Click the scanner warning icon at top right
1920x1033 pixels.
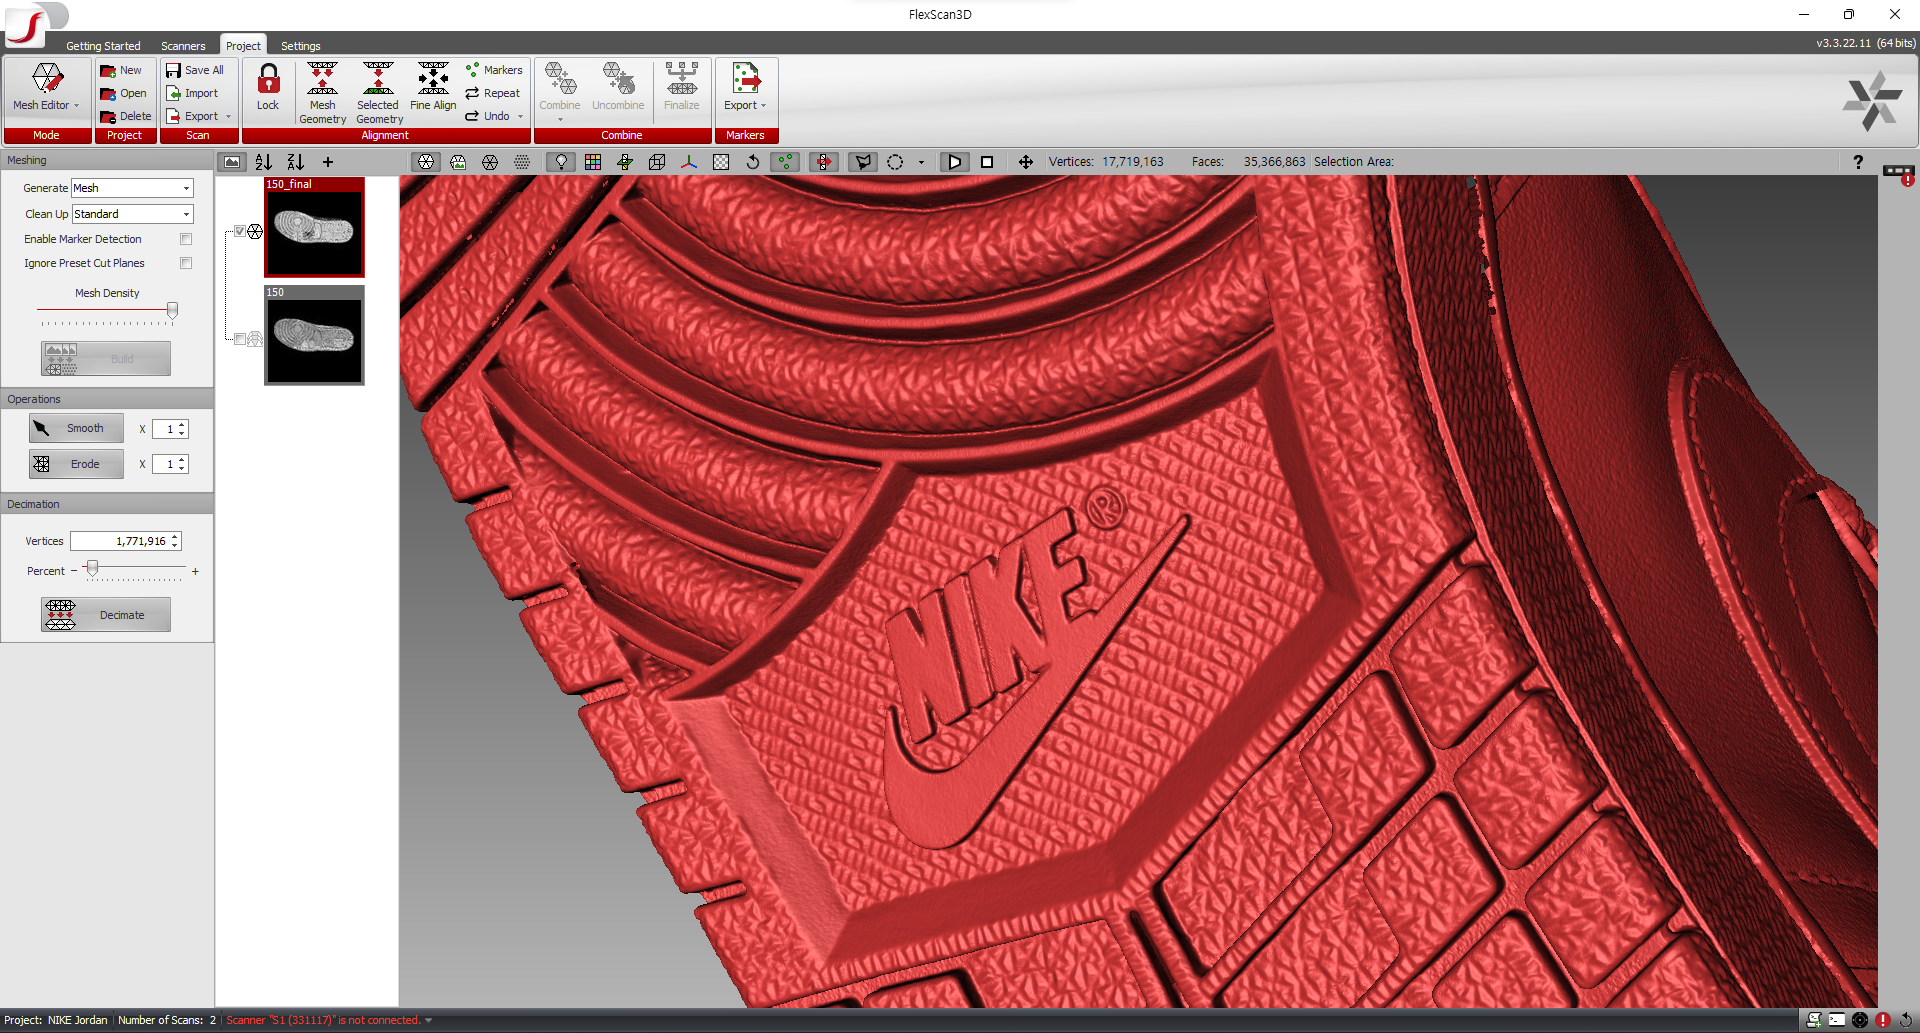tap(1899, 175)
